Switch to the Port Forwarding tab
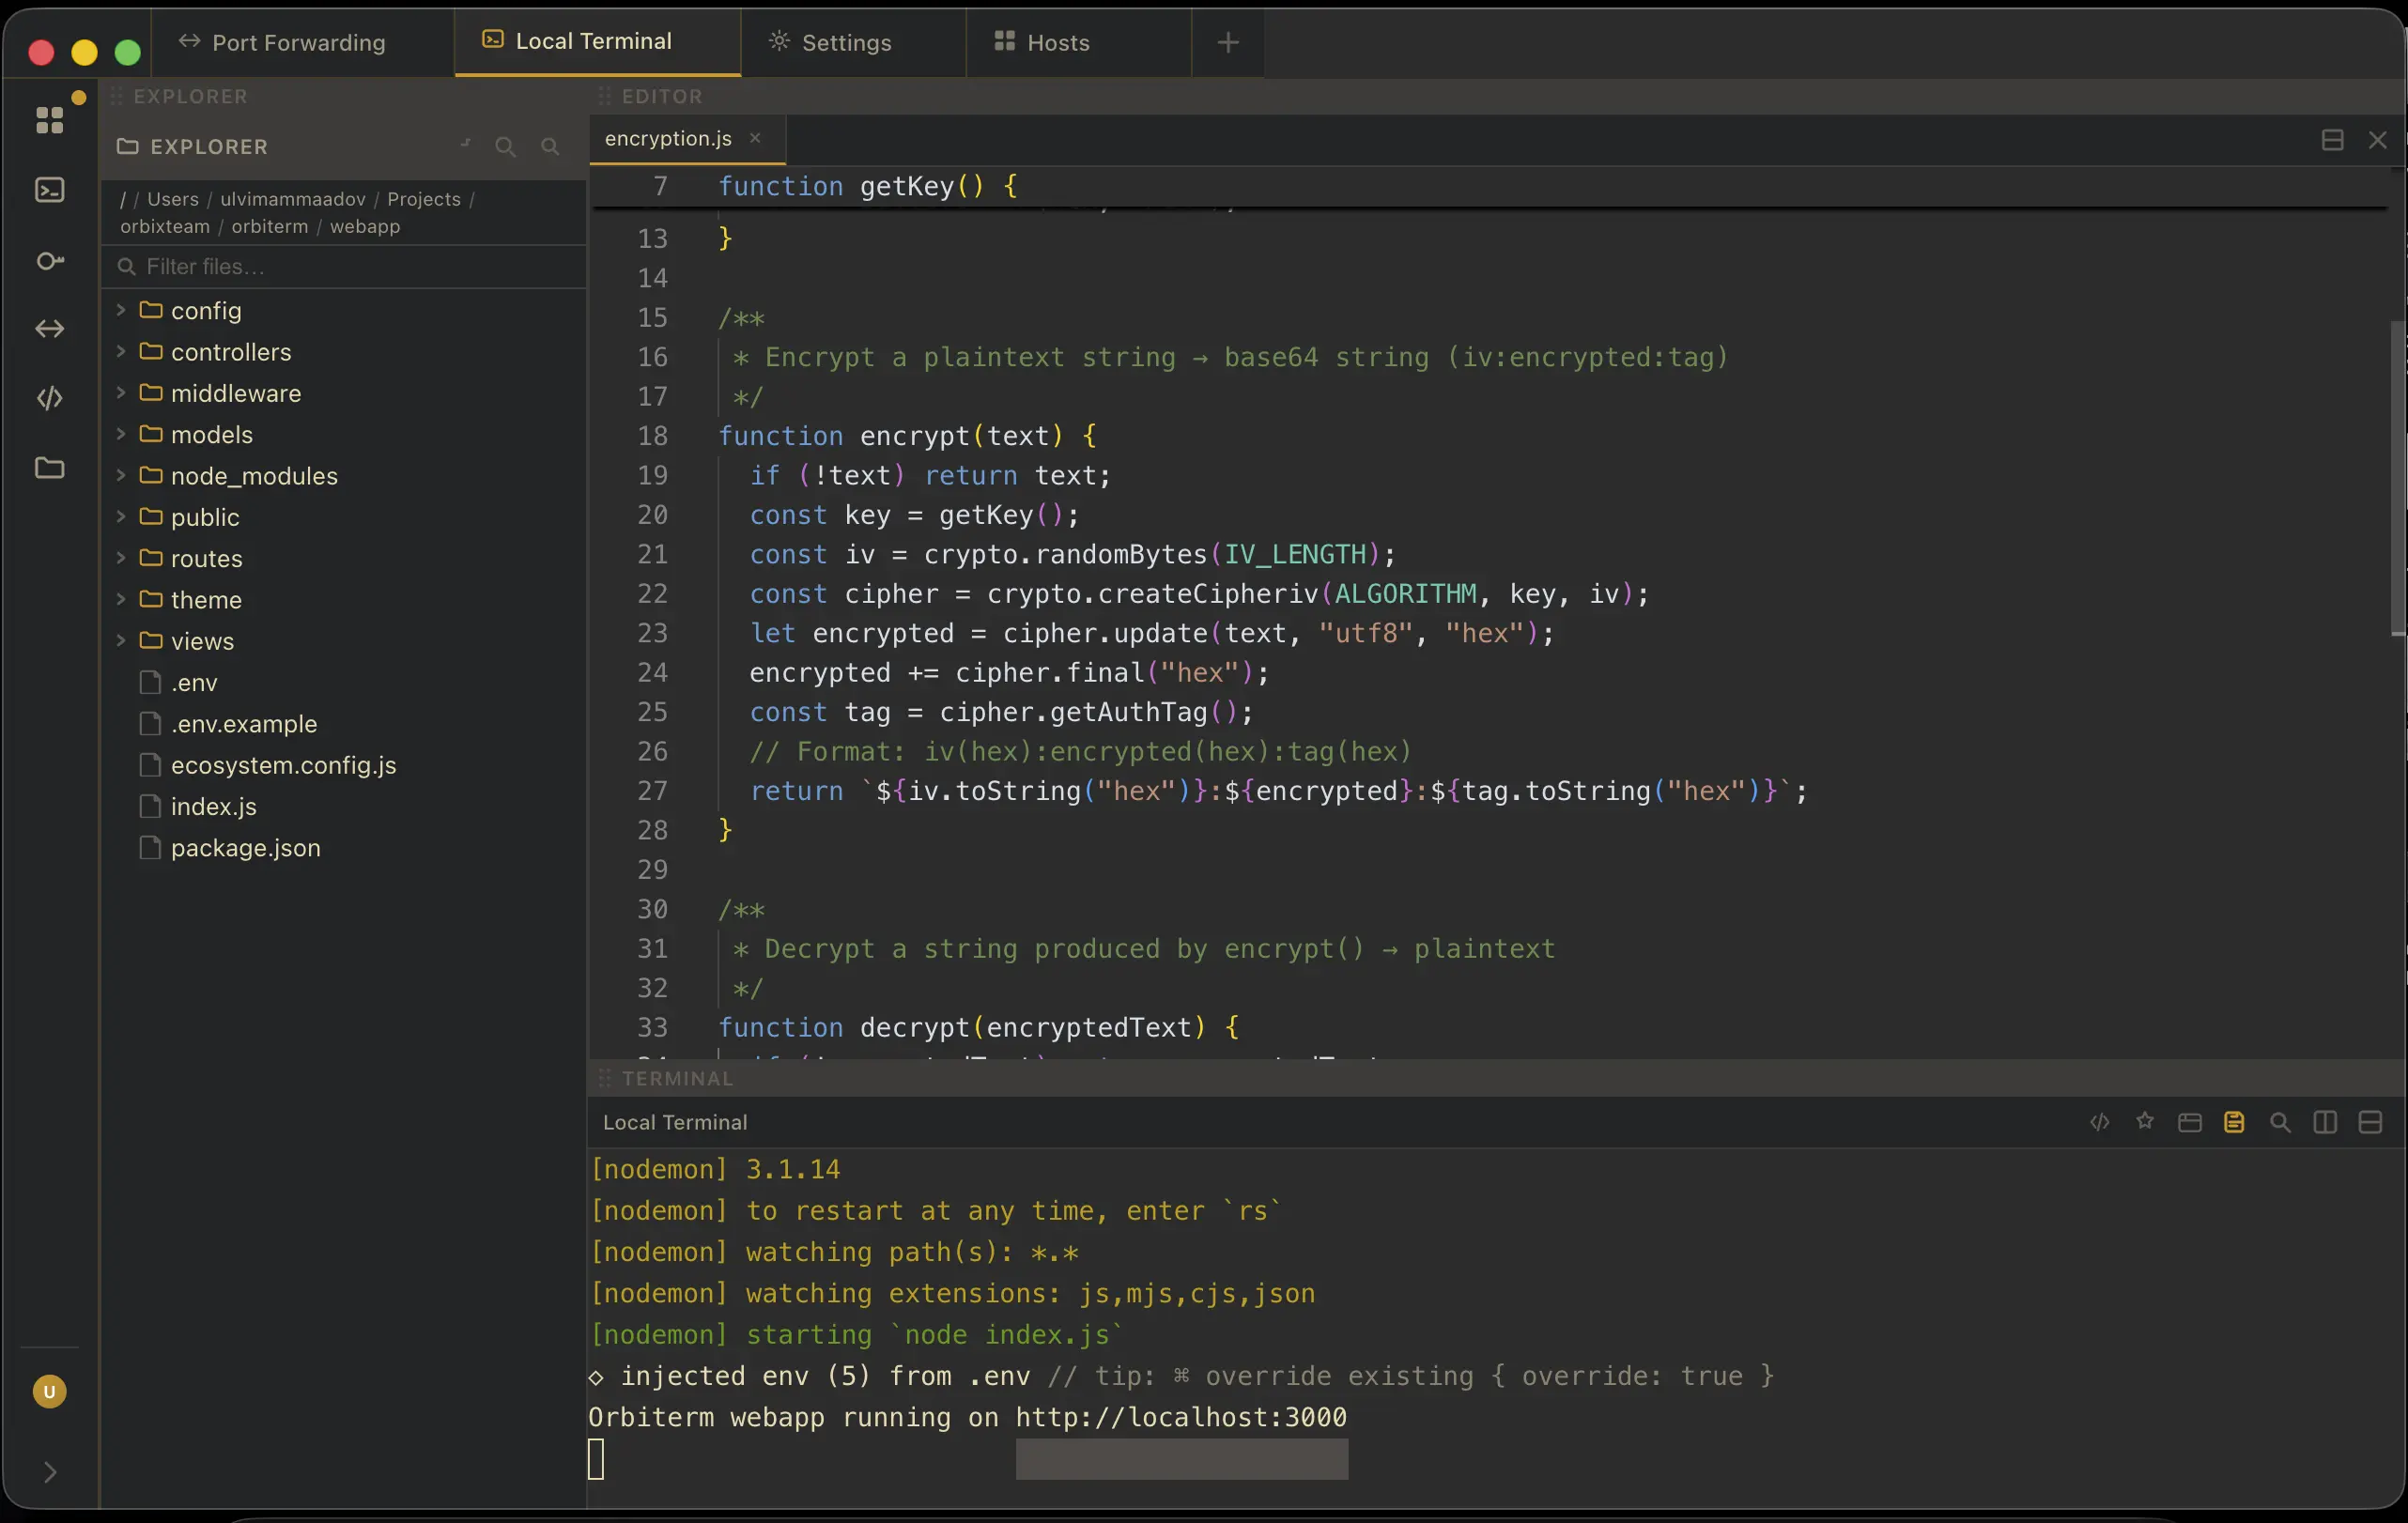 pyautogui.click(x=302, y=42)
